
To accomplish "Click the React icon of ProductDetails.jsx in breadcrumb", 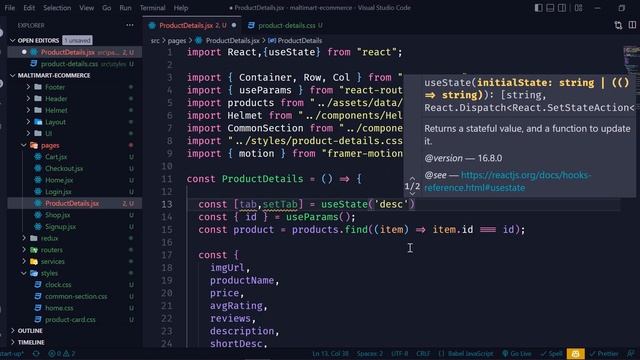I will pyautogui.click(x=199, y=40).
